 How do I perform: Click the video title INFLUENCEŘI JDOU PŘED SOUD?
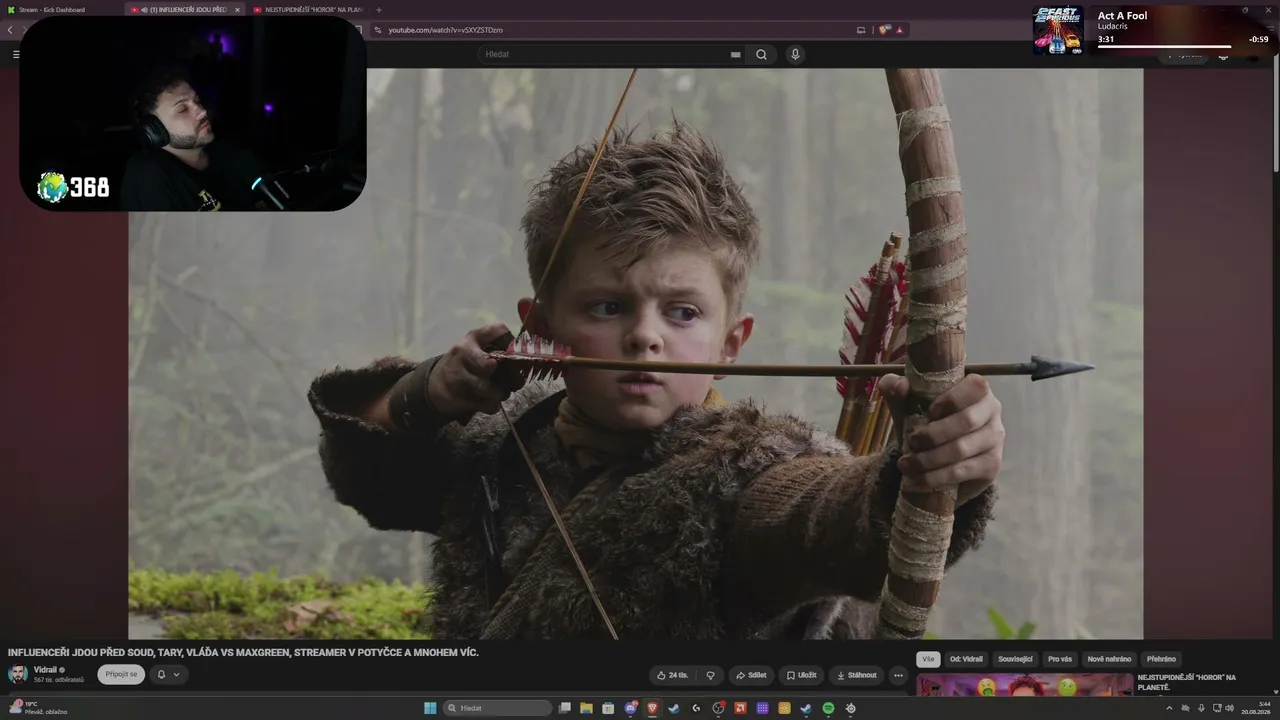[x=243, y=652]
